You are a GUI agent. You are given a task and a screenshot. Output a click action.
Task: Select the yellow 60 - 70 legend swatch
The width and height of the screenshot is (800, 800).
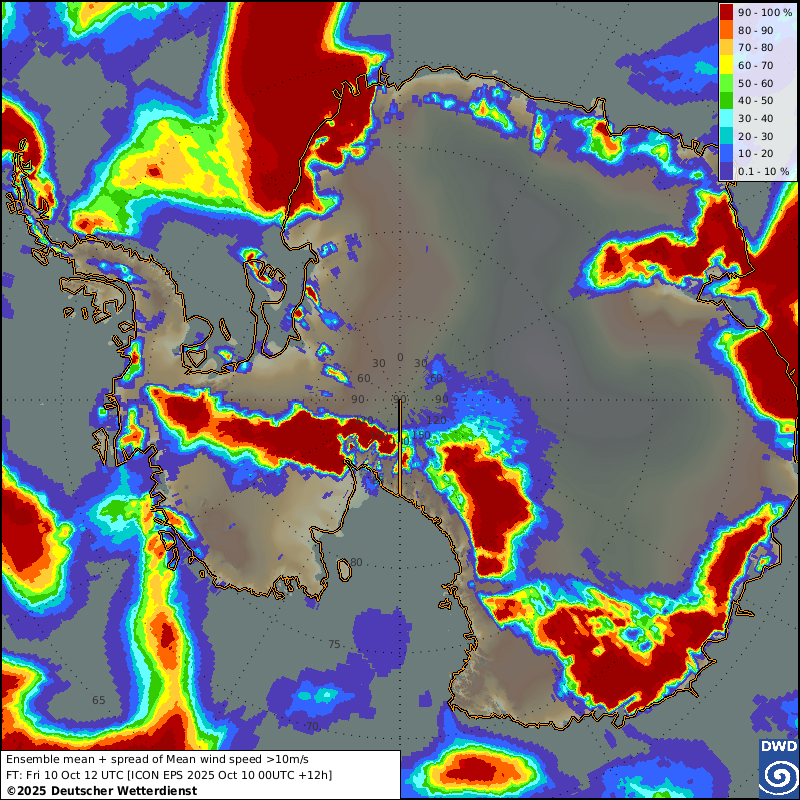tap(729, 65)
